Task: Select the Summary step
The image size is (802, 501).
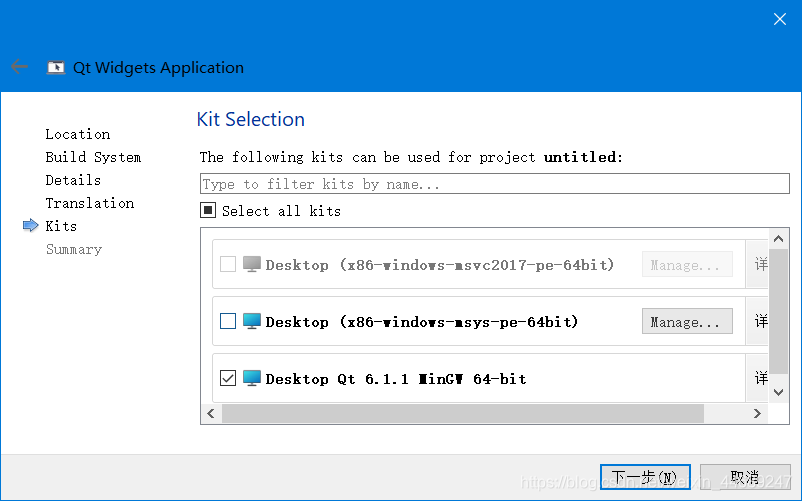Action: coord(74,249)
